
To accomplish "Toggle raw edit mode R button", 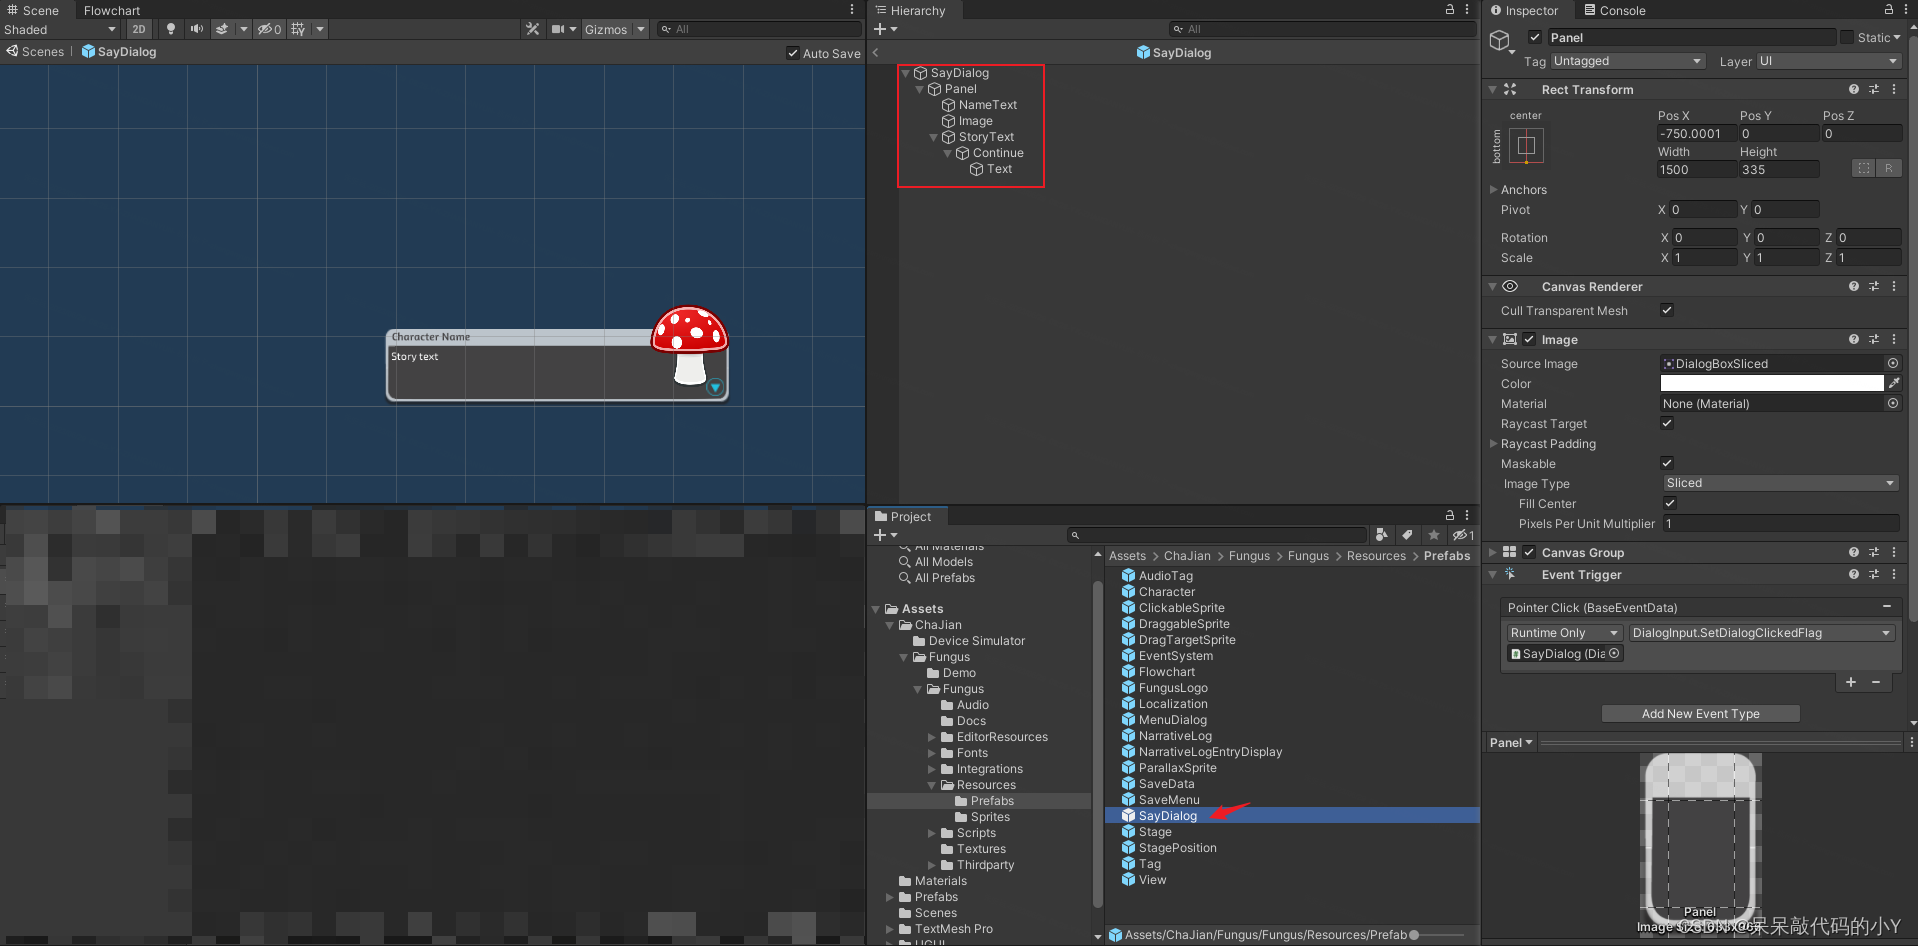I will (x=1889, y=168).
